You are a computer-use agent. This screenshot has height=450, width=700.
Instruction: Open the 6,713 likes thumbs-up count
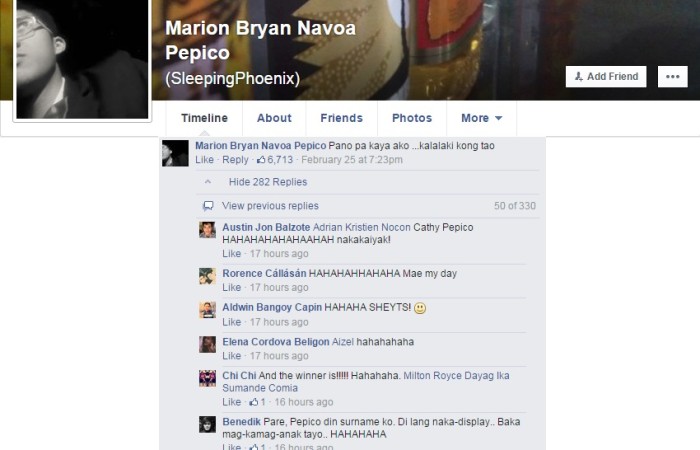click(275, 160)
